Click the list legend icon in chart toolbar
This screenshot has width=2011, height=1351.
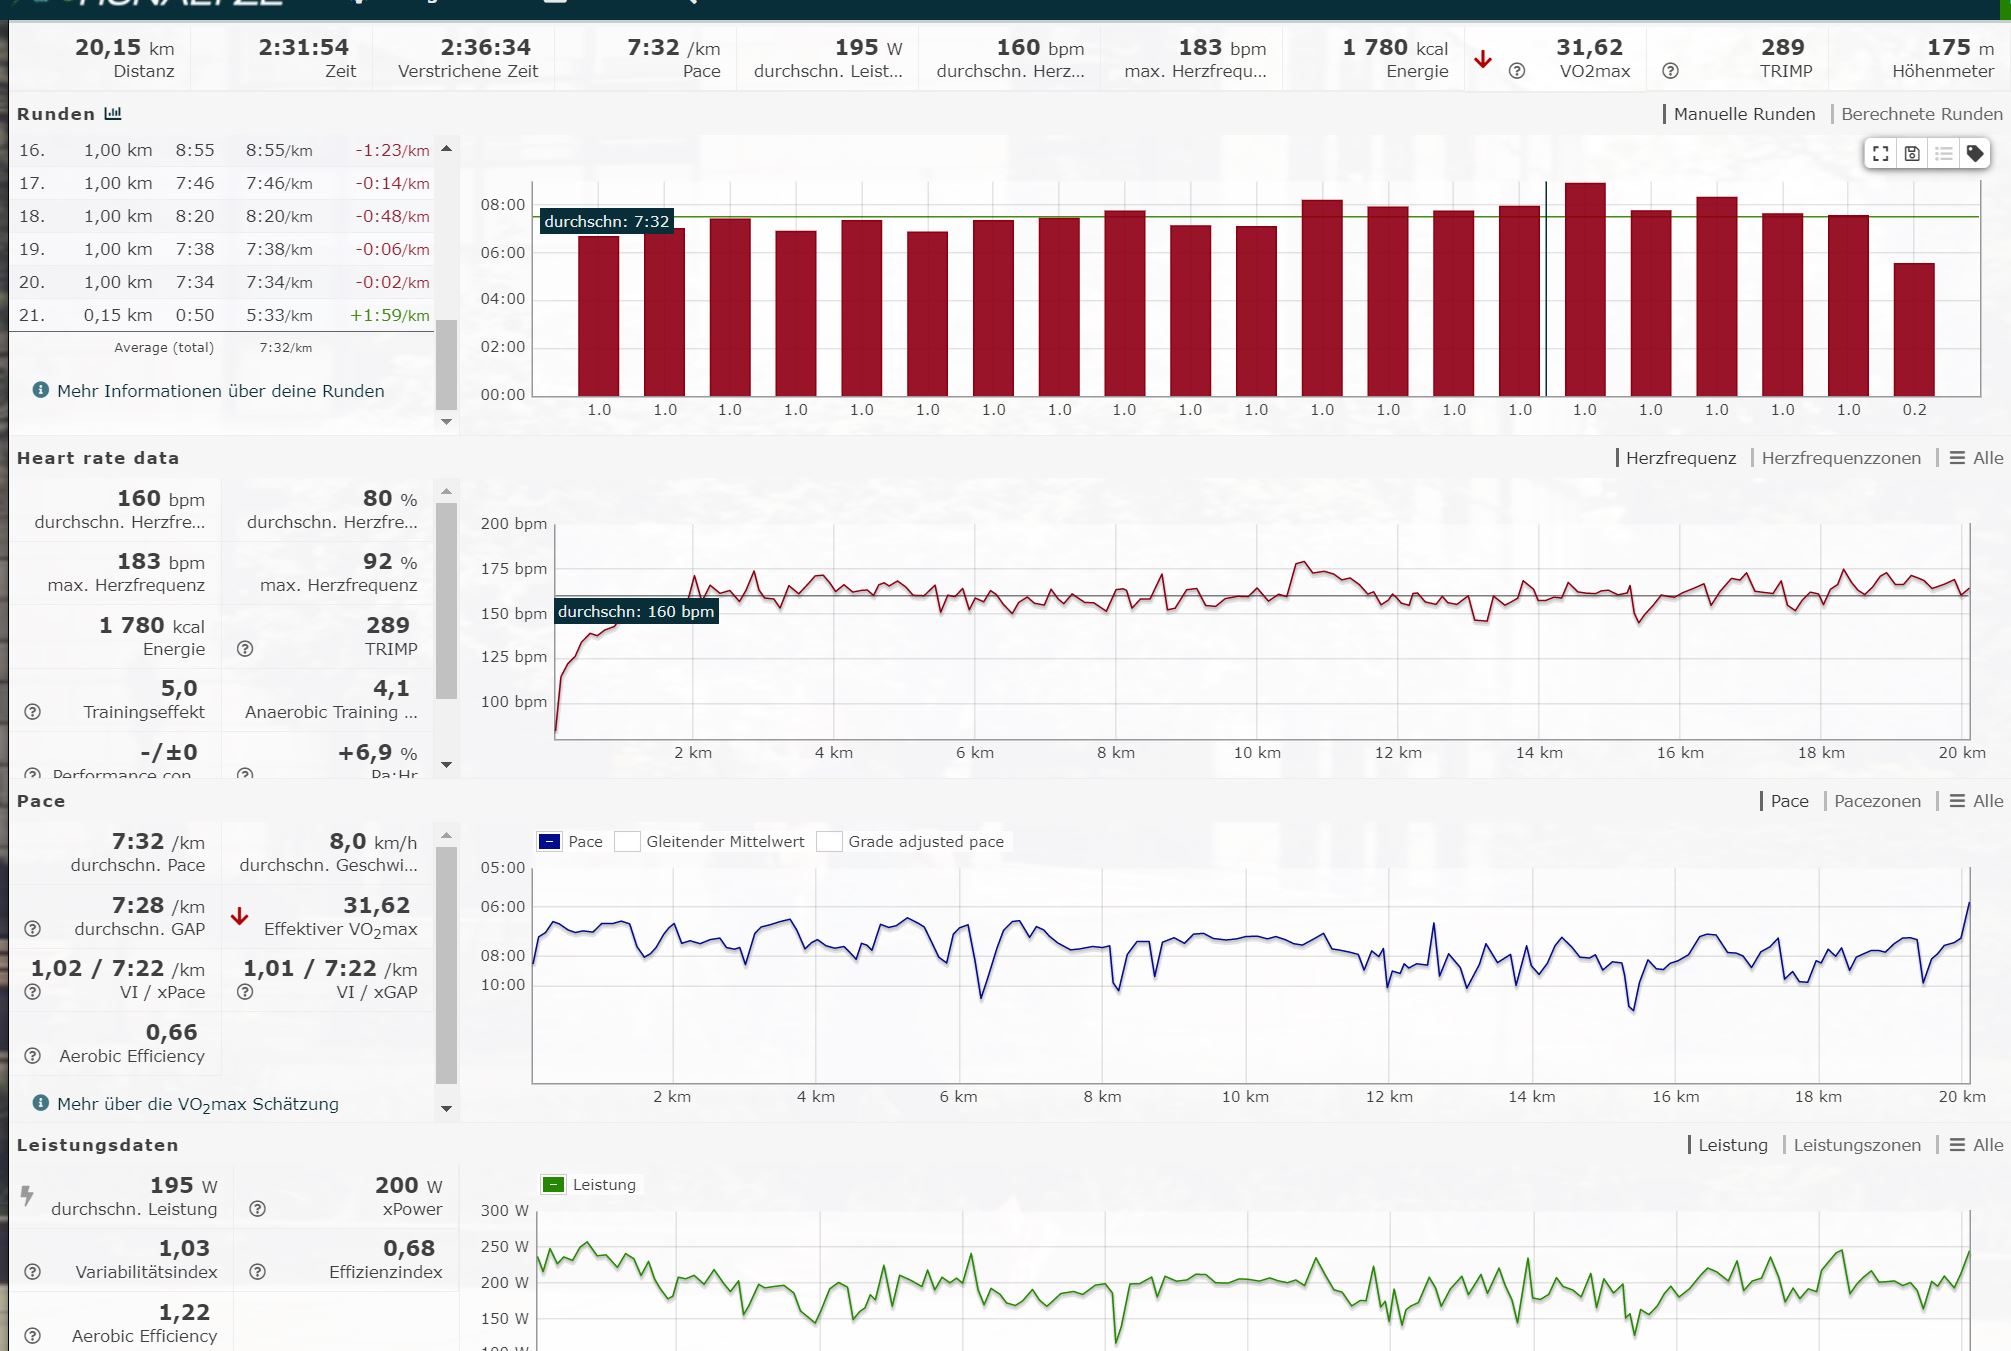click(1943, 154)
